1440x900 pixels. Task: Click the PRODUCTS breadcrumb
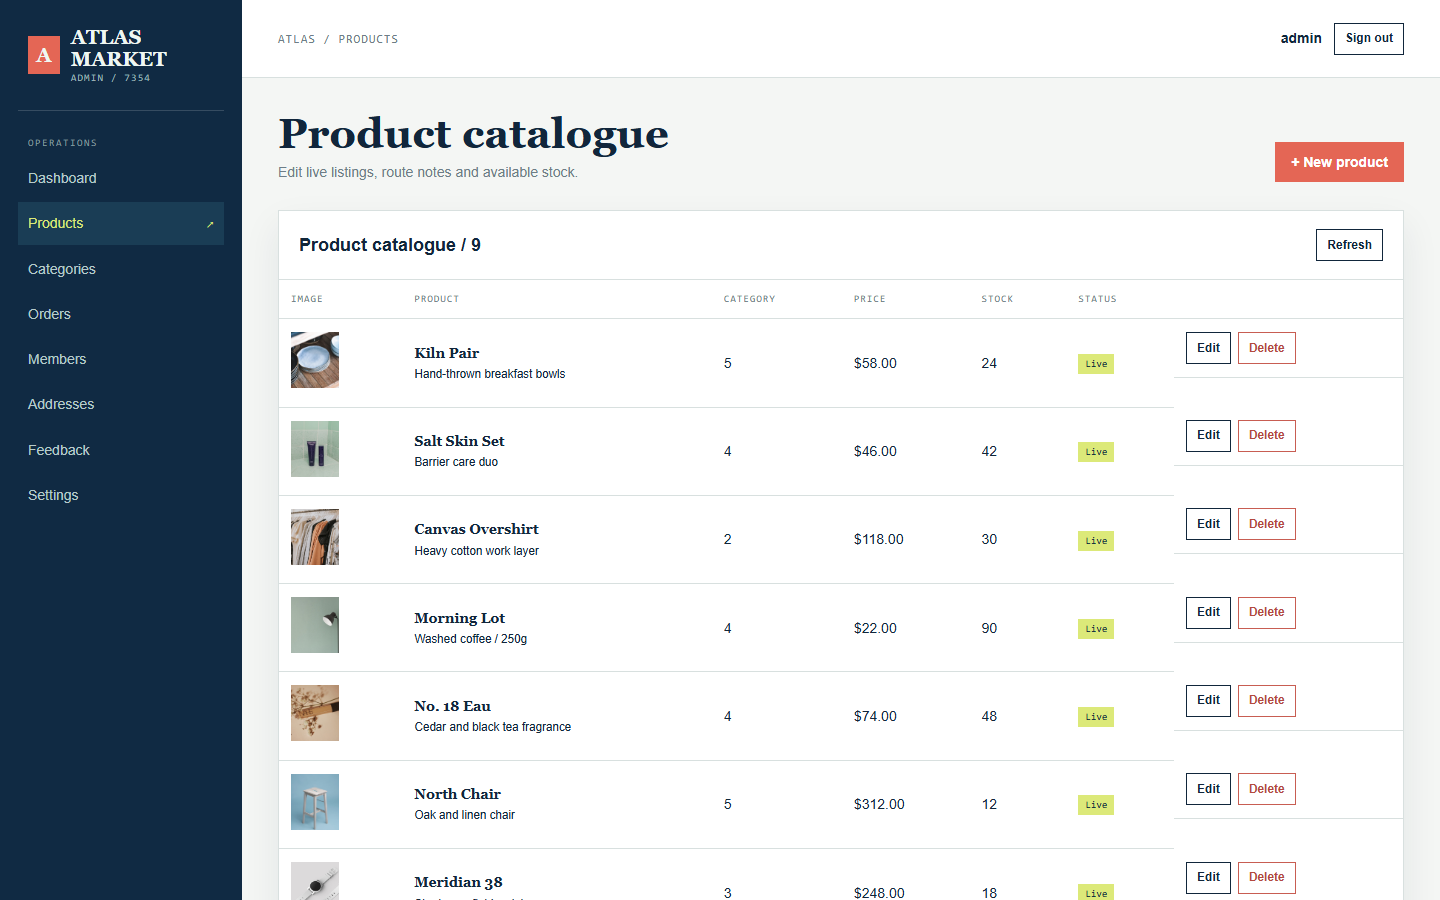tap(368, 39)
